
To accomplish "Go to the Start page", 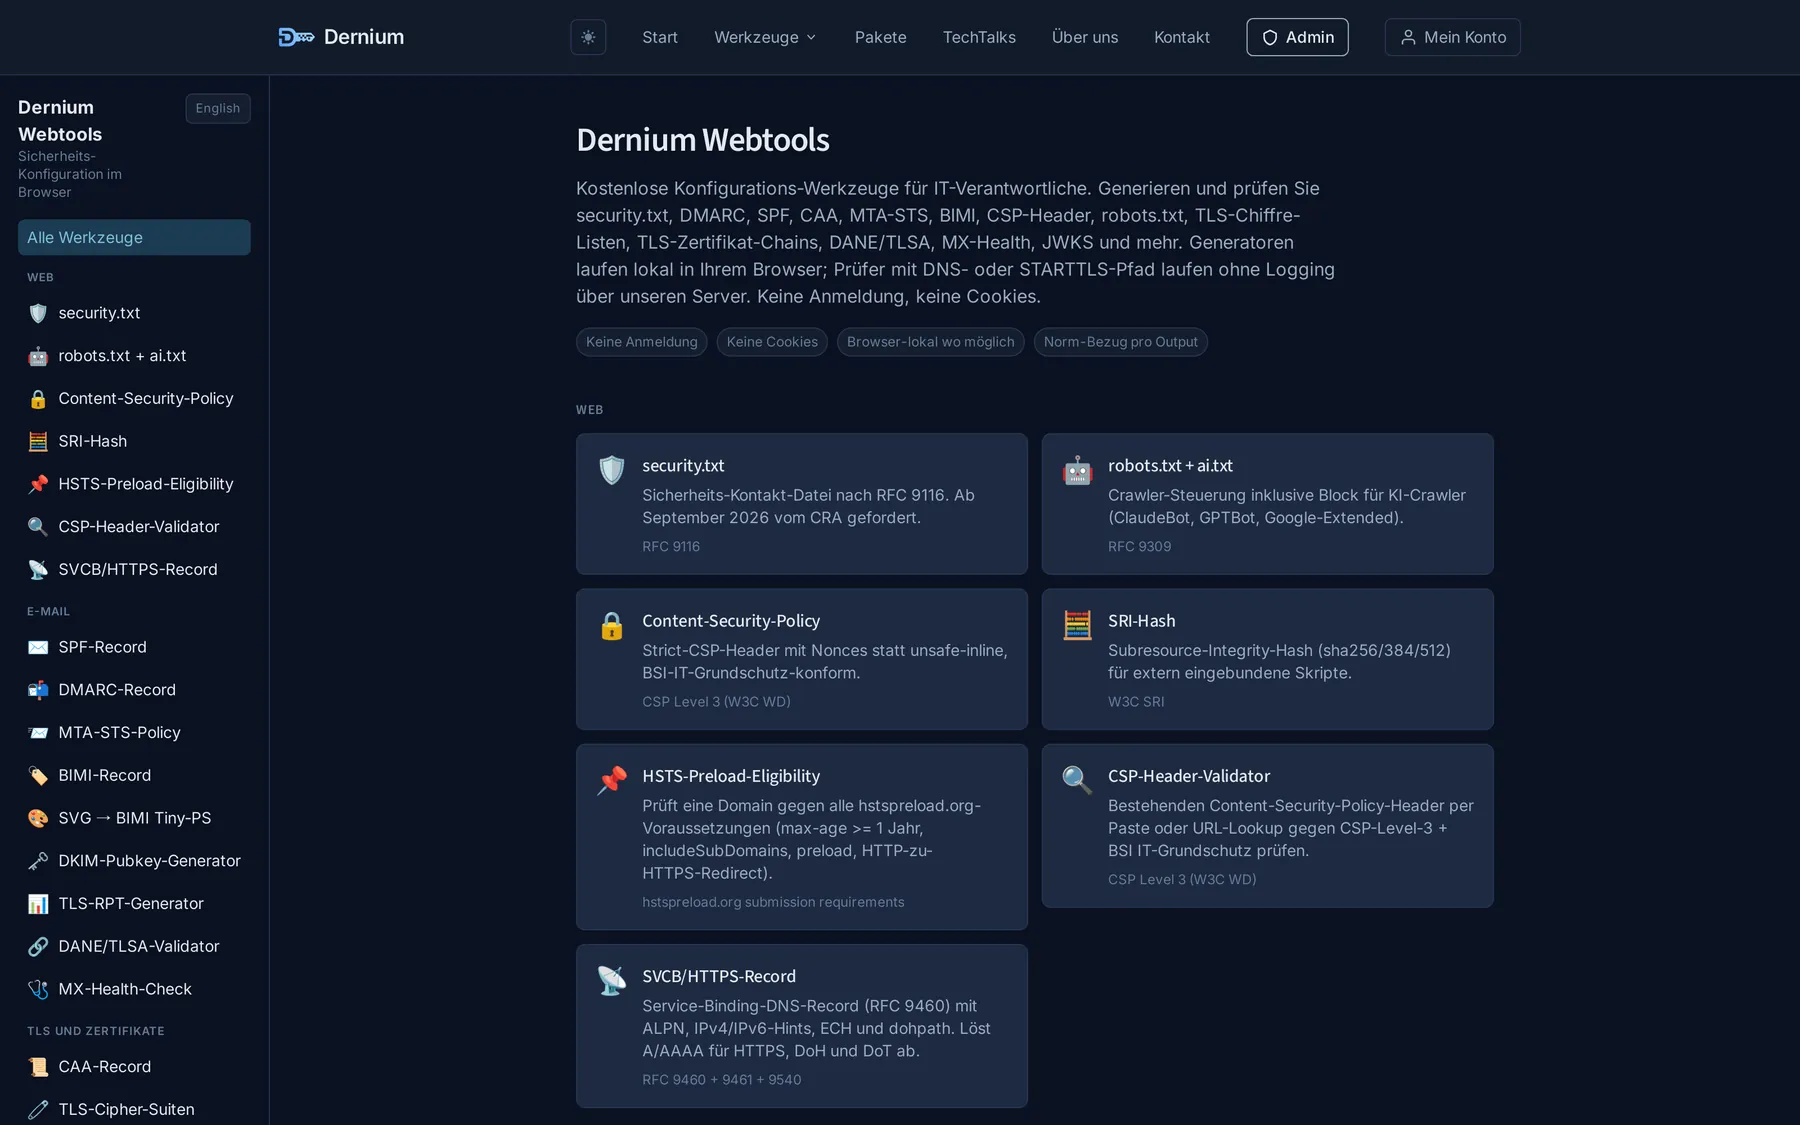I will pyautogui.click(x=660, y=37).
